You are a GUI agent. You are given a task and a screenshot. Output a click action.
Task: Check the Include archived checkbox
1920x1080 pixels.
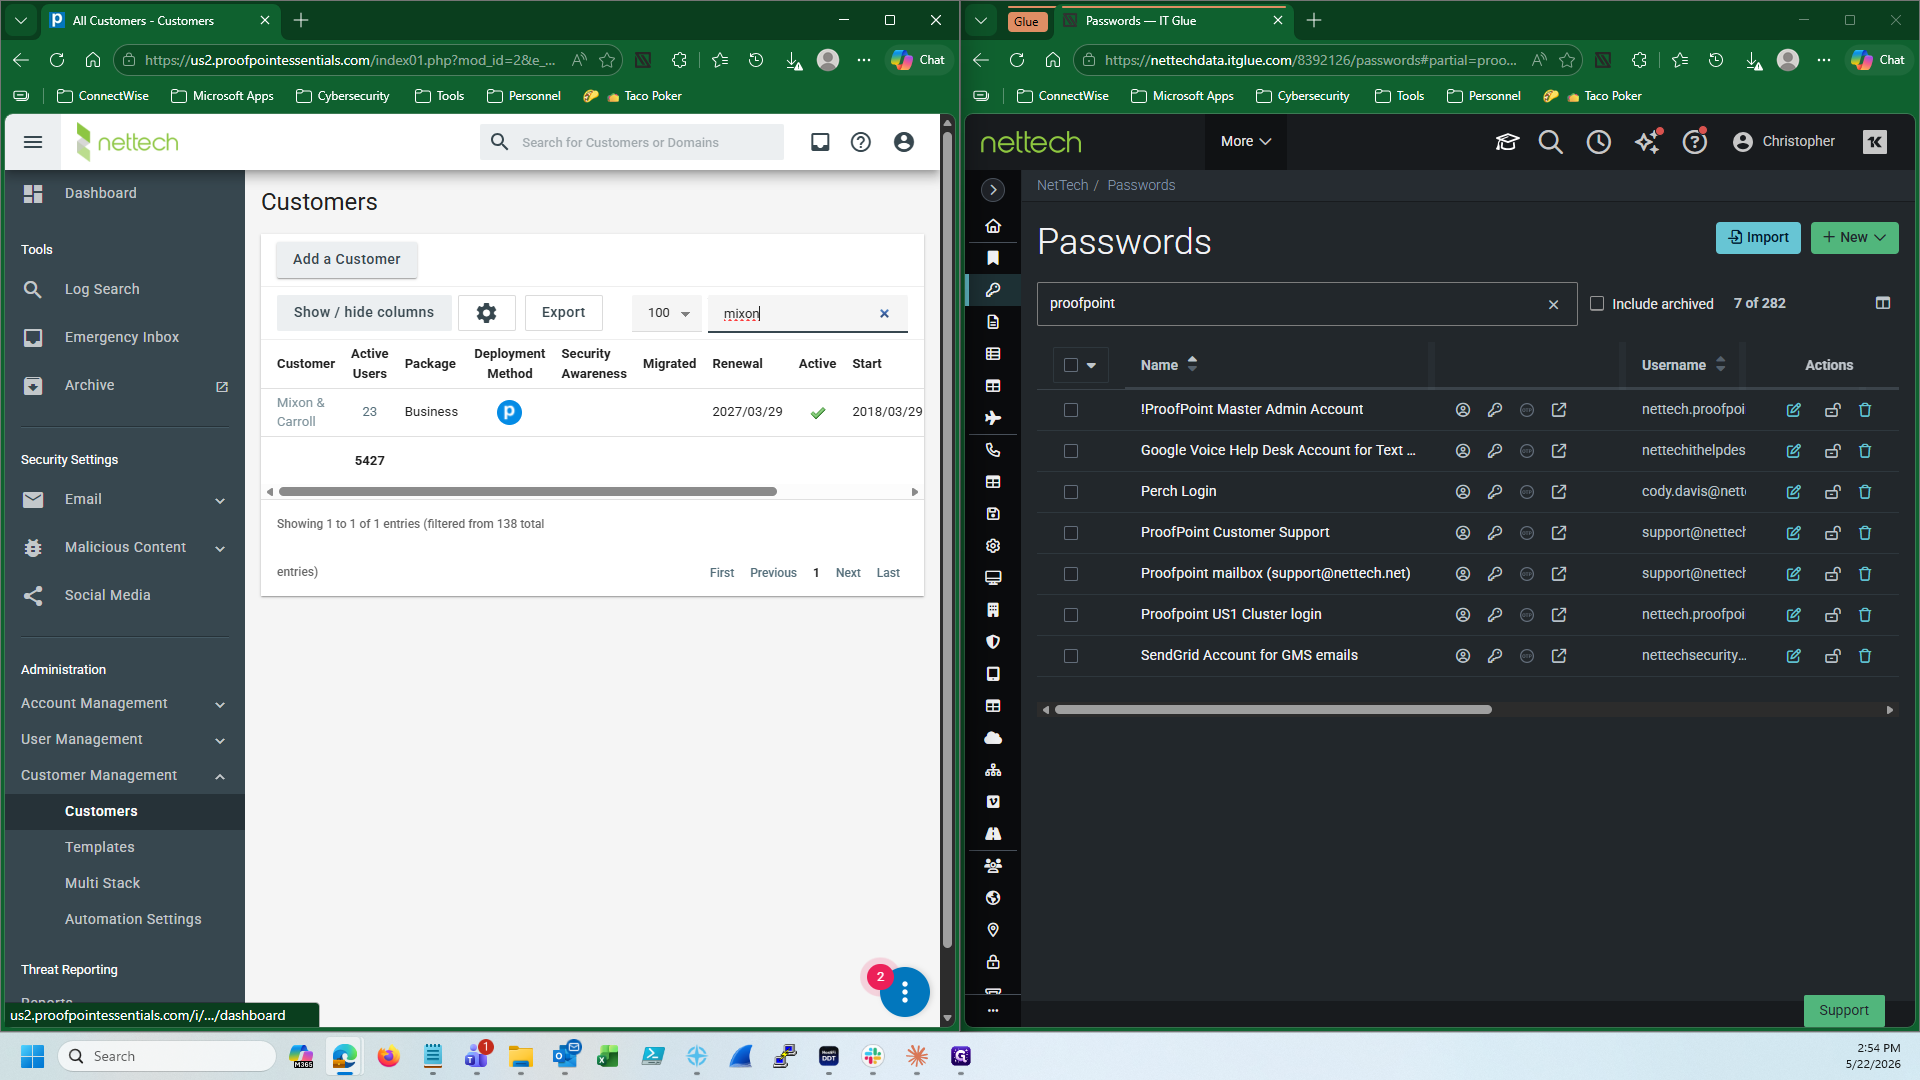[1597, 304]
